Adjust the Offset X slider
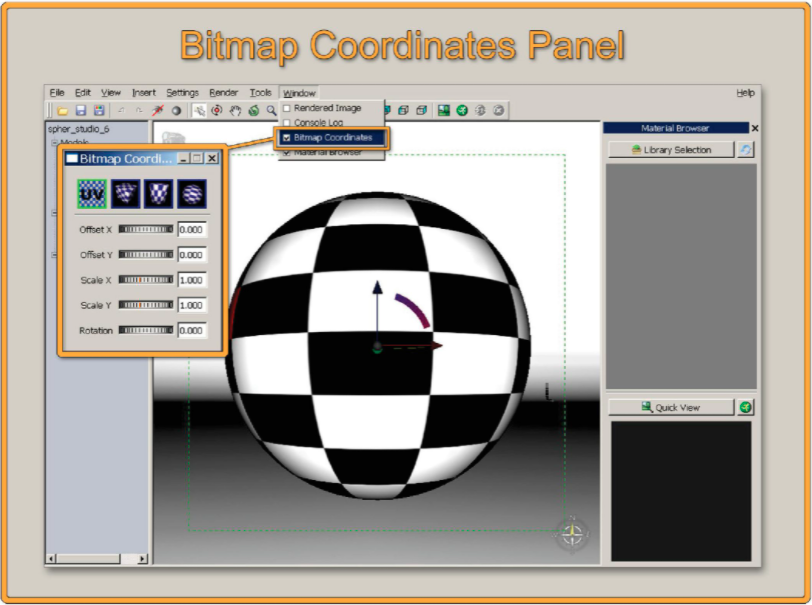812x605 pixels. 146,229
